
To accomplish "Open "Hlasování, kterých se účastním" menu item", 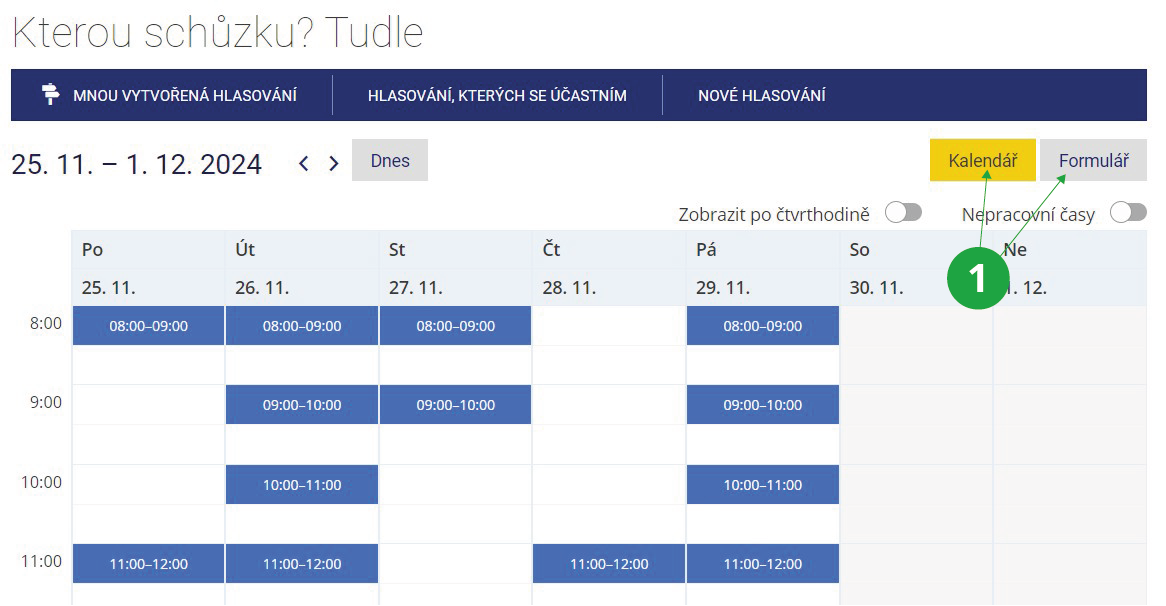I will pyautogui.click(x=497, y=96).
